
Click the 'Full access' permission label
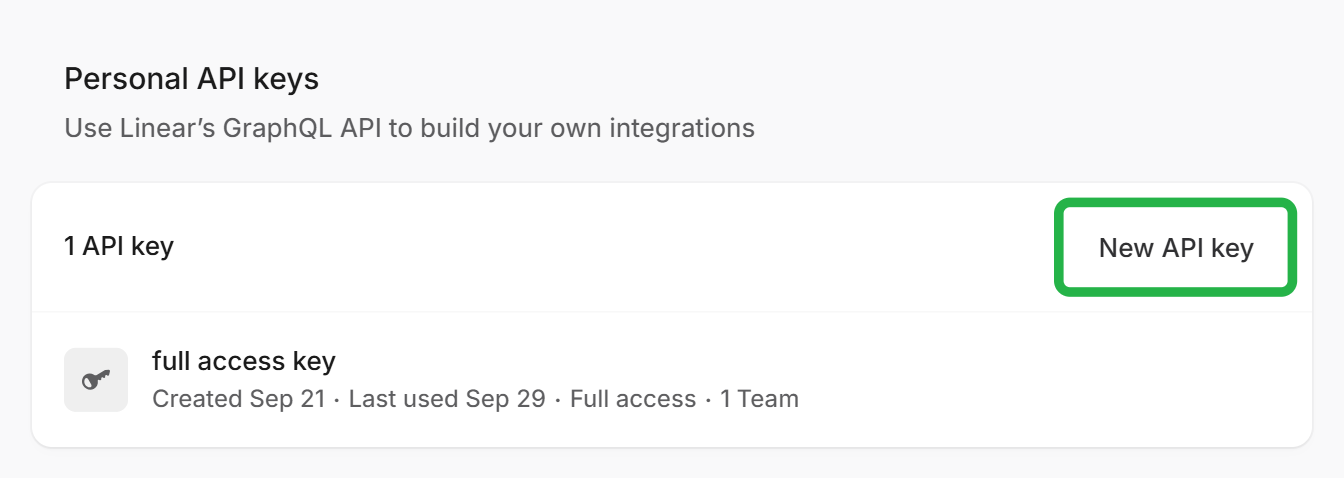coord(633,399)
